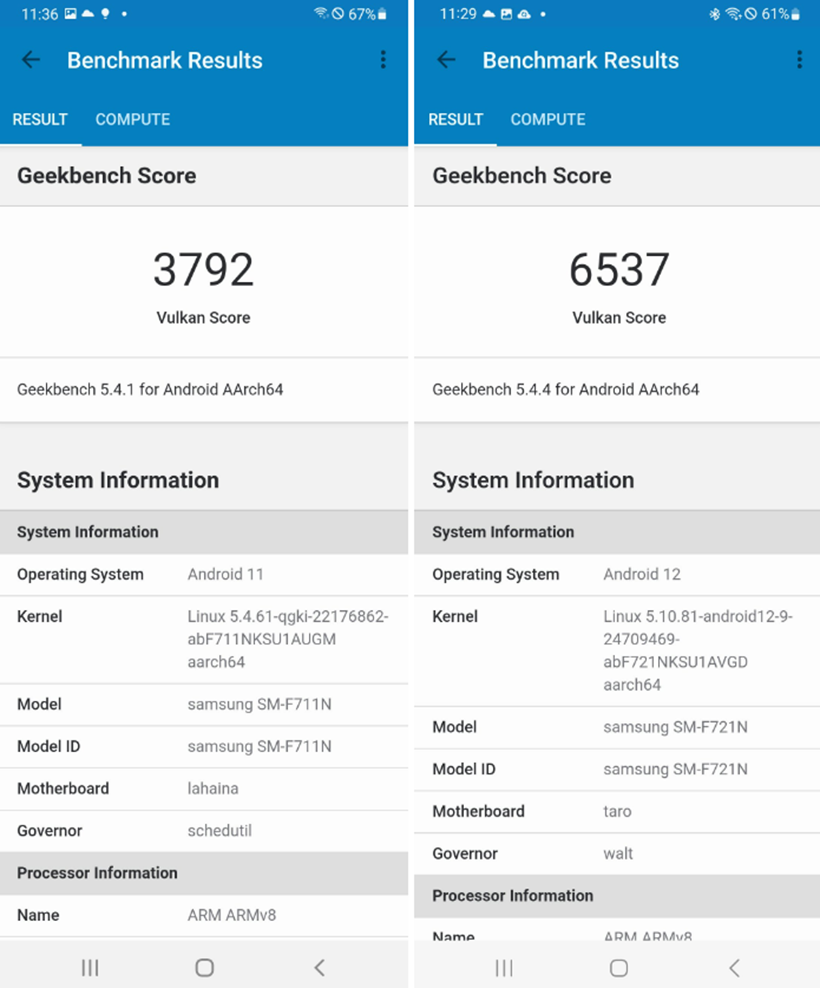Tap Geekbench 5.4.1 for Android AArch64 text
Viewport: 820px width, 988px height.
pyautogui.click(x=150, y=389)
